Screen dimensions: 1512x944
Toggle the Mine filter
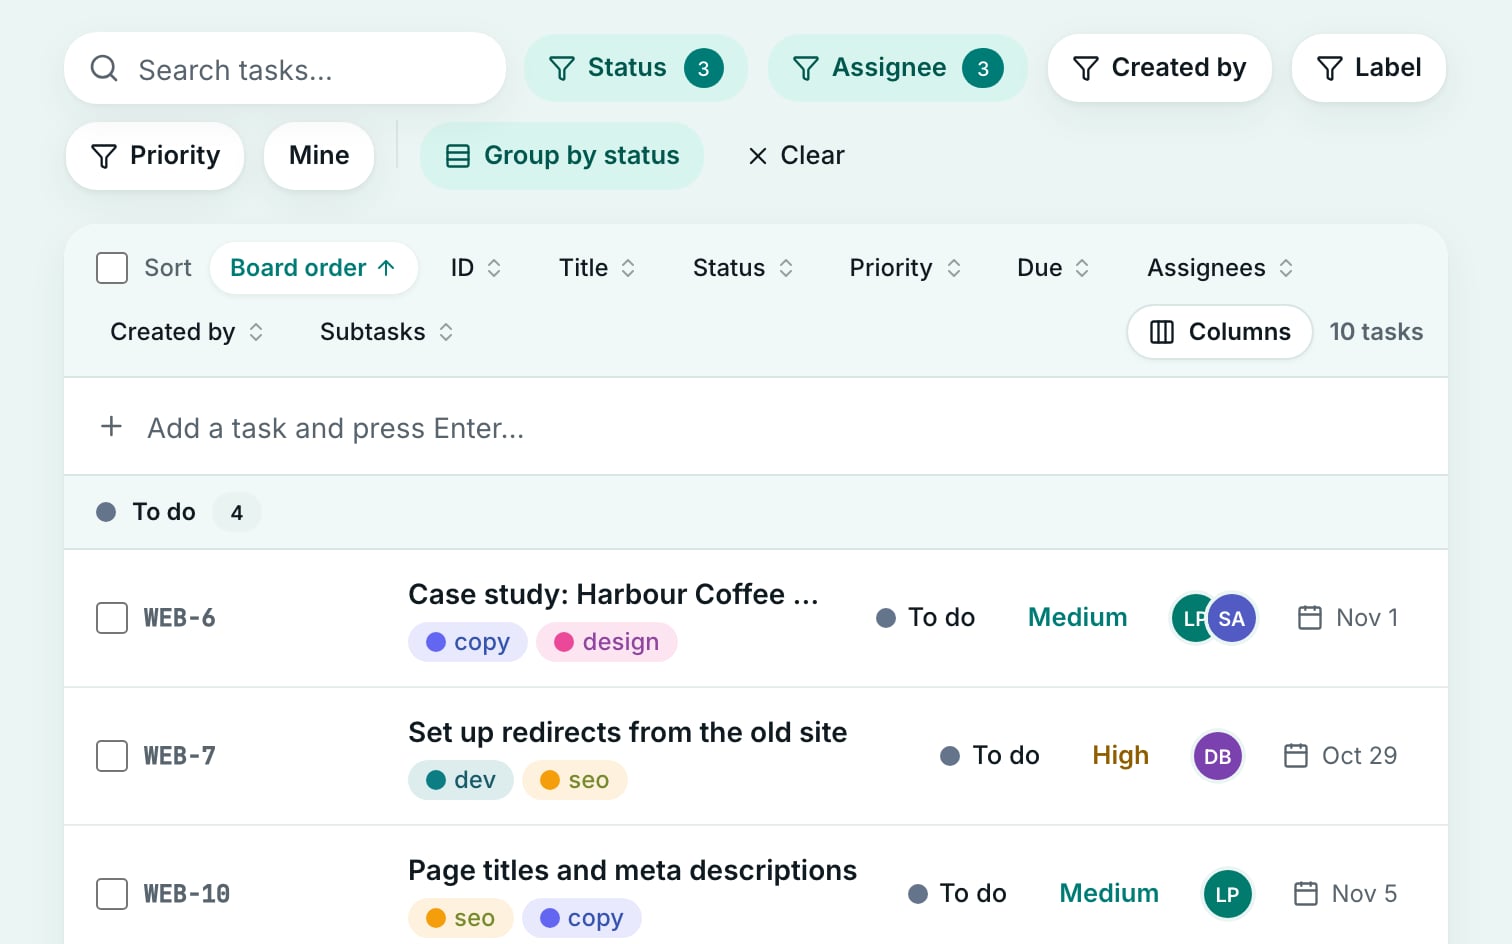point(319,155)
